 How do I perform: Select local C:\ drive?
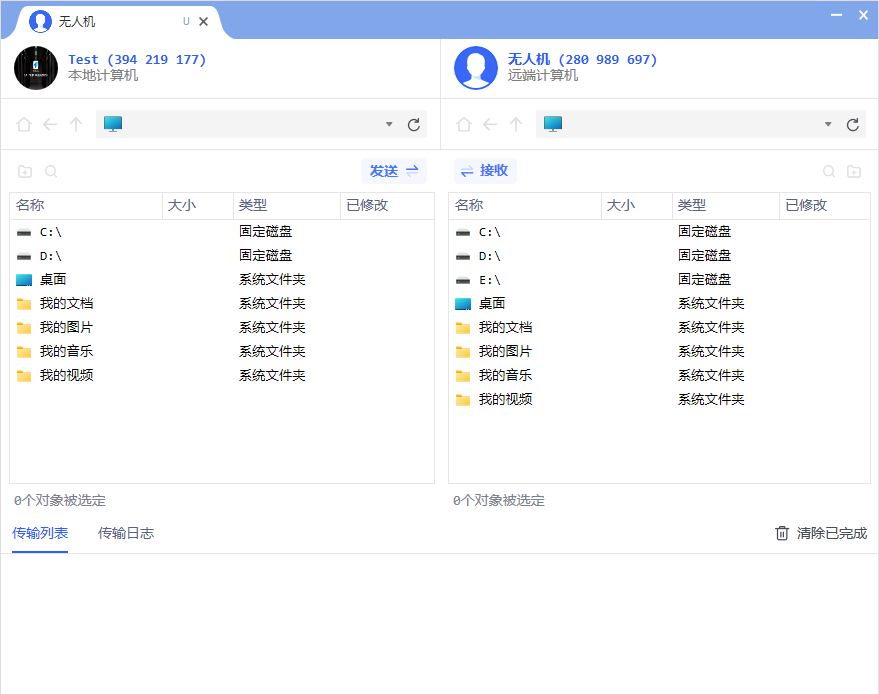pos(222,232)
